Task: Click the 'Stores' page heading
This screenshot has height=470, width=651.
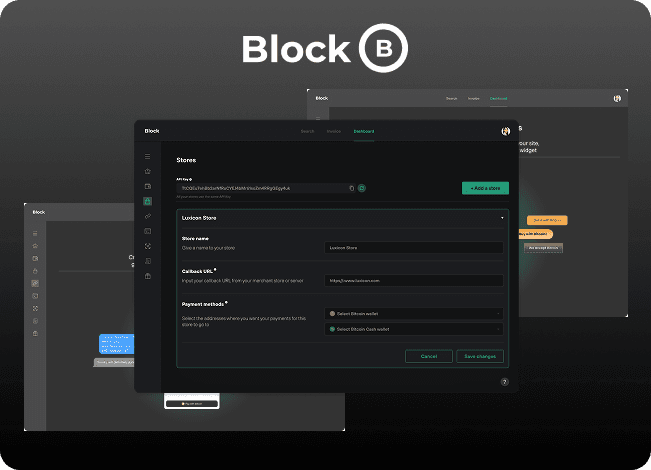Action: [186, 160]
